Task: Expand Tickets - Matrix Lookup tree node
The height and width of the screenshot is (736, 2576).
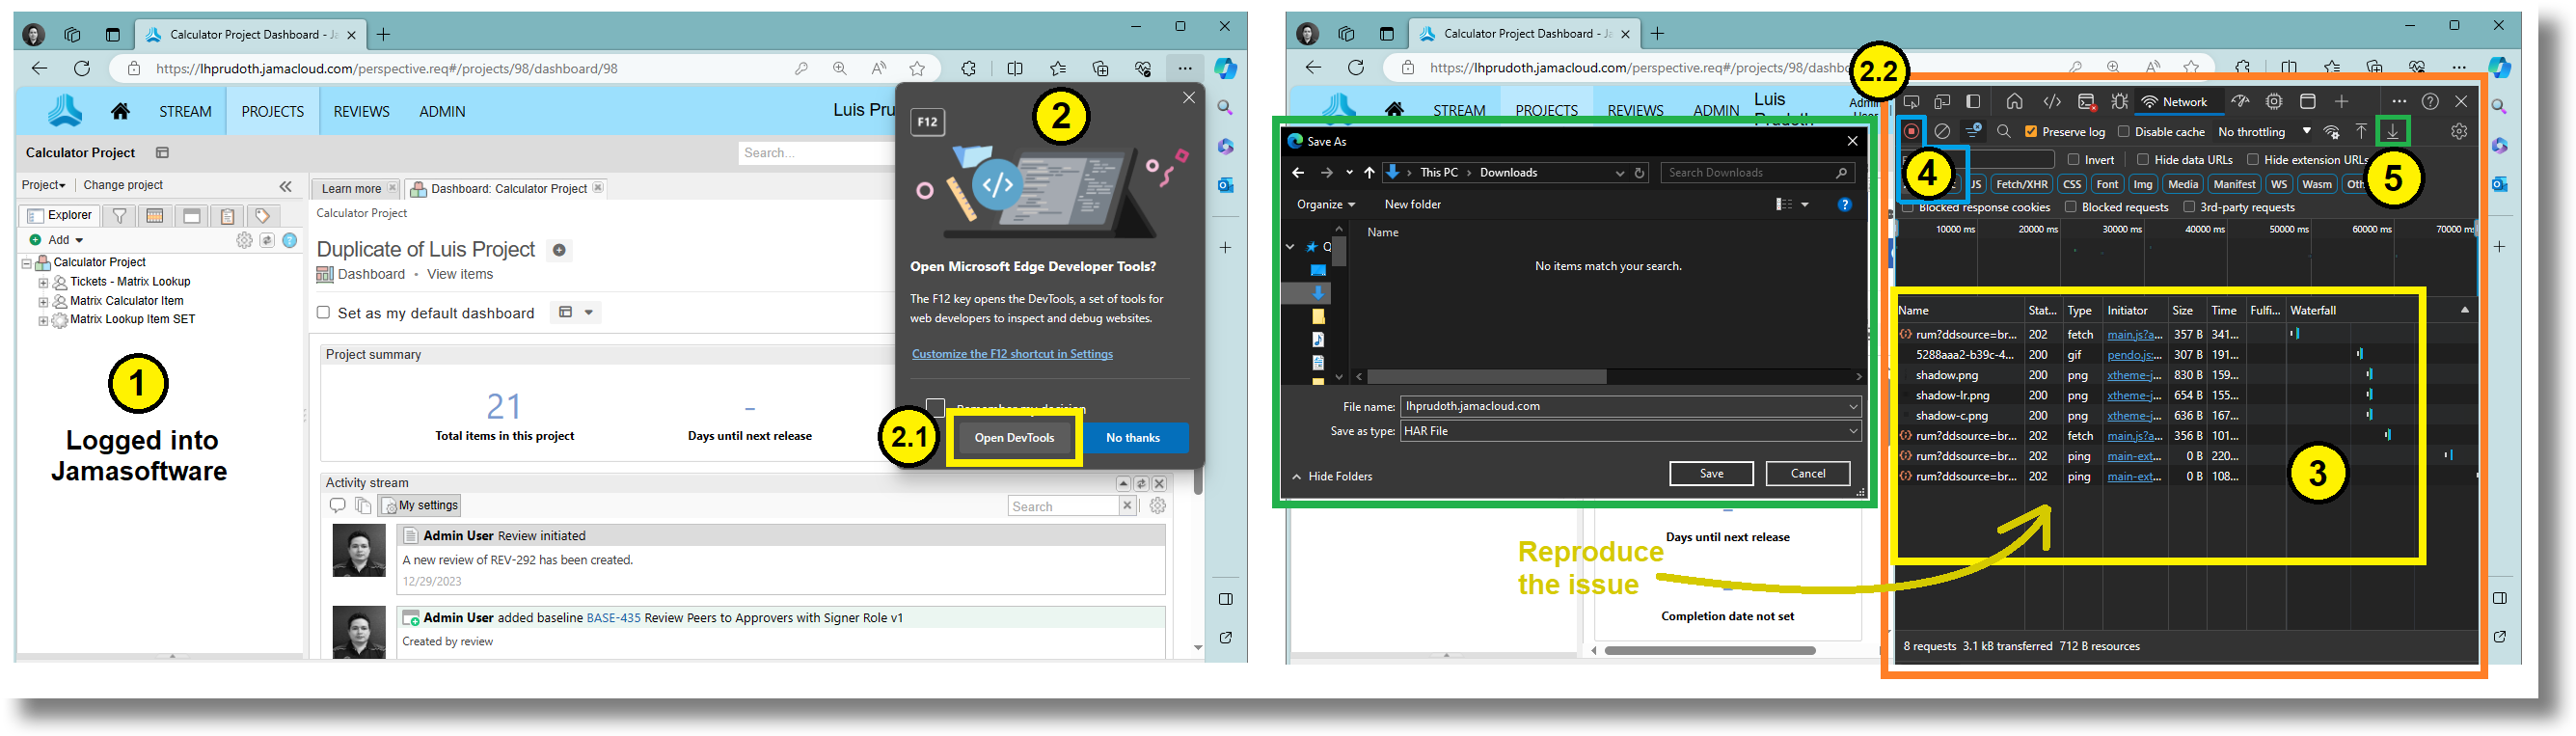Action: point(43,282)
